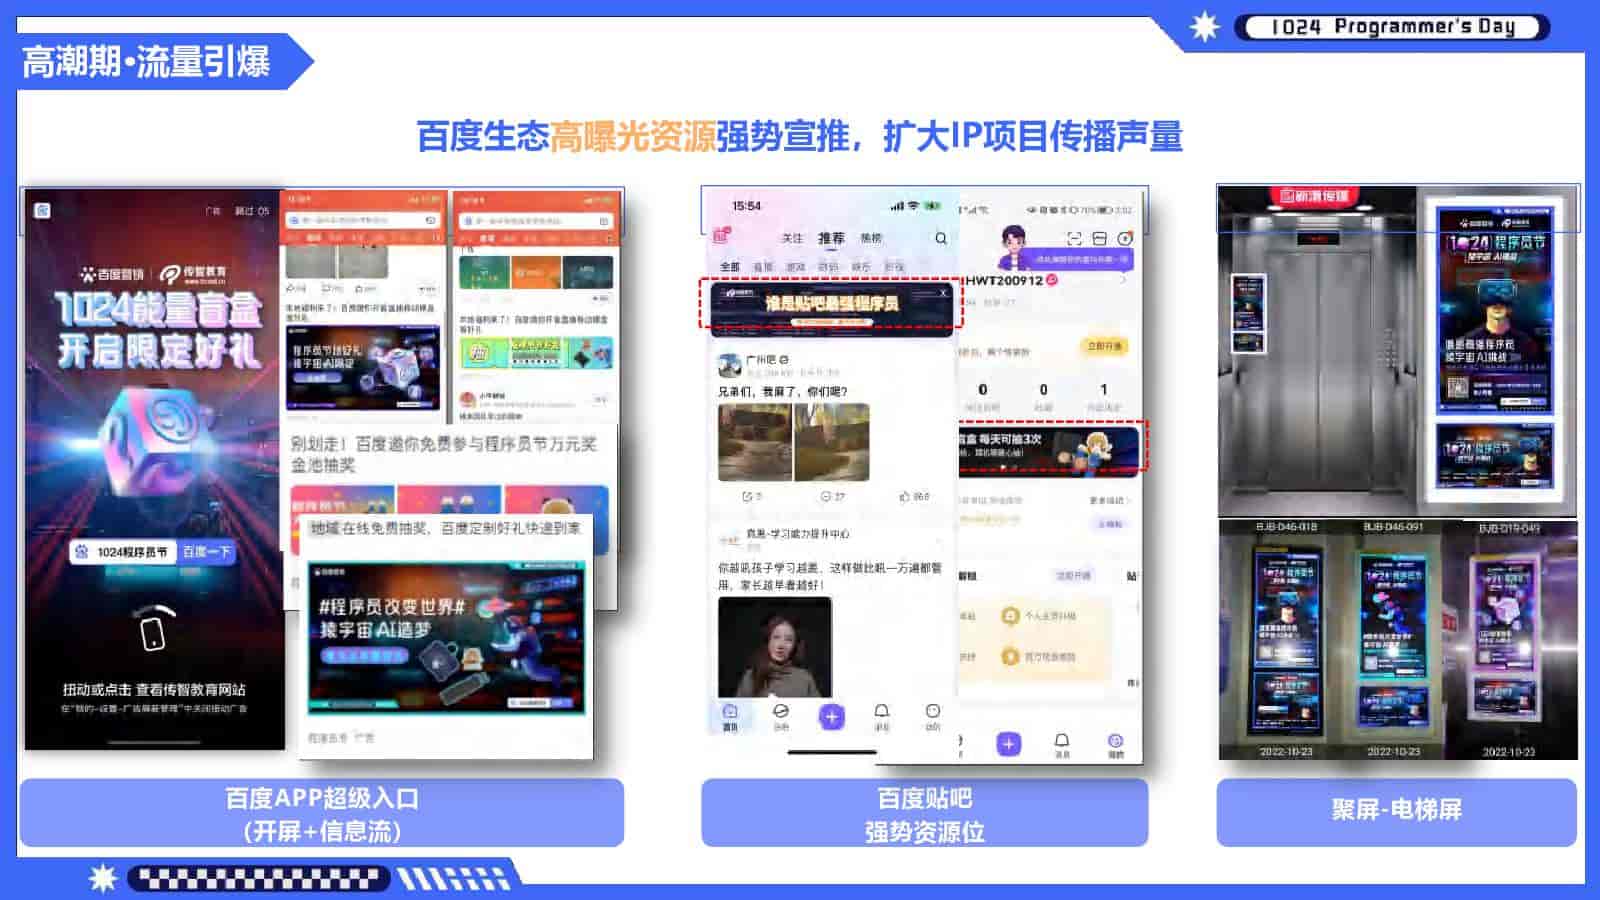The width and height of the screenshot is (1600, 900).
Task: Tap the 百度一下 search button on the poster
Action: tap(208, 551)
